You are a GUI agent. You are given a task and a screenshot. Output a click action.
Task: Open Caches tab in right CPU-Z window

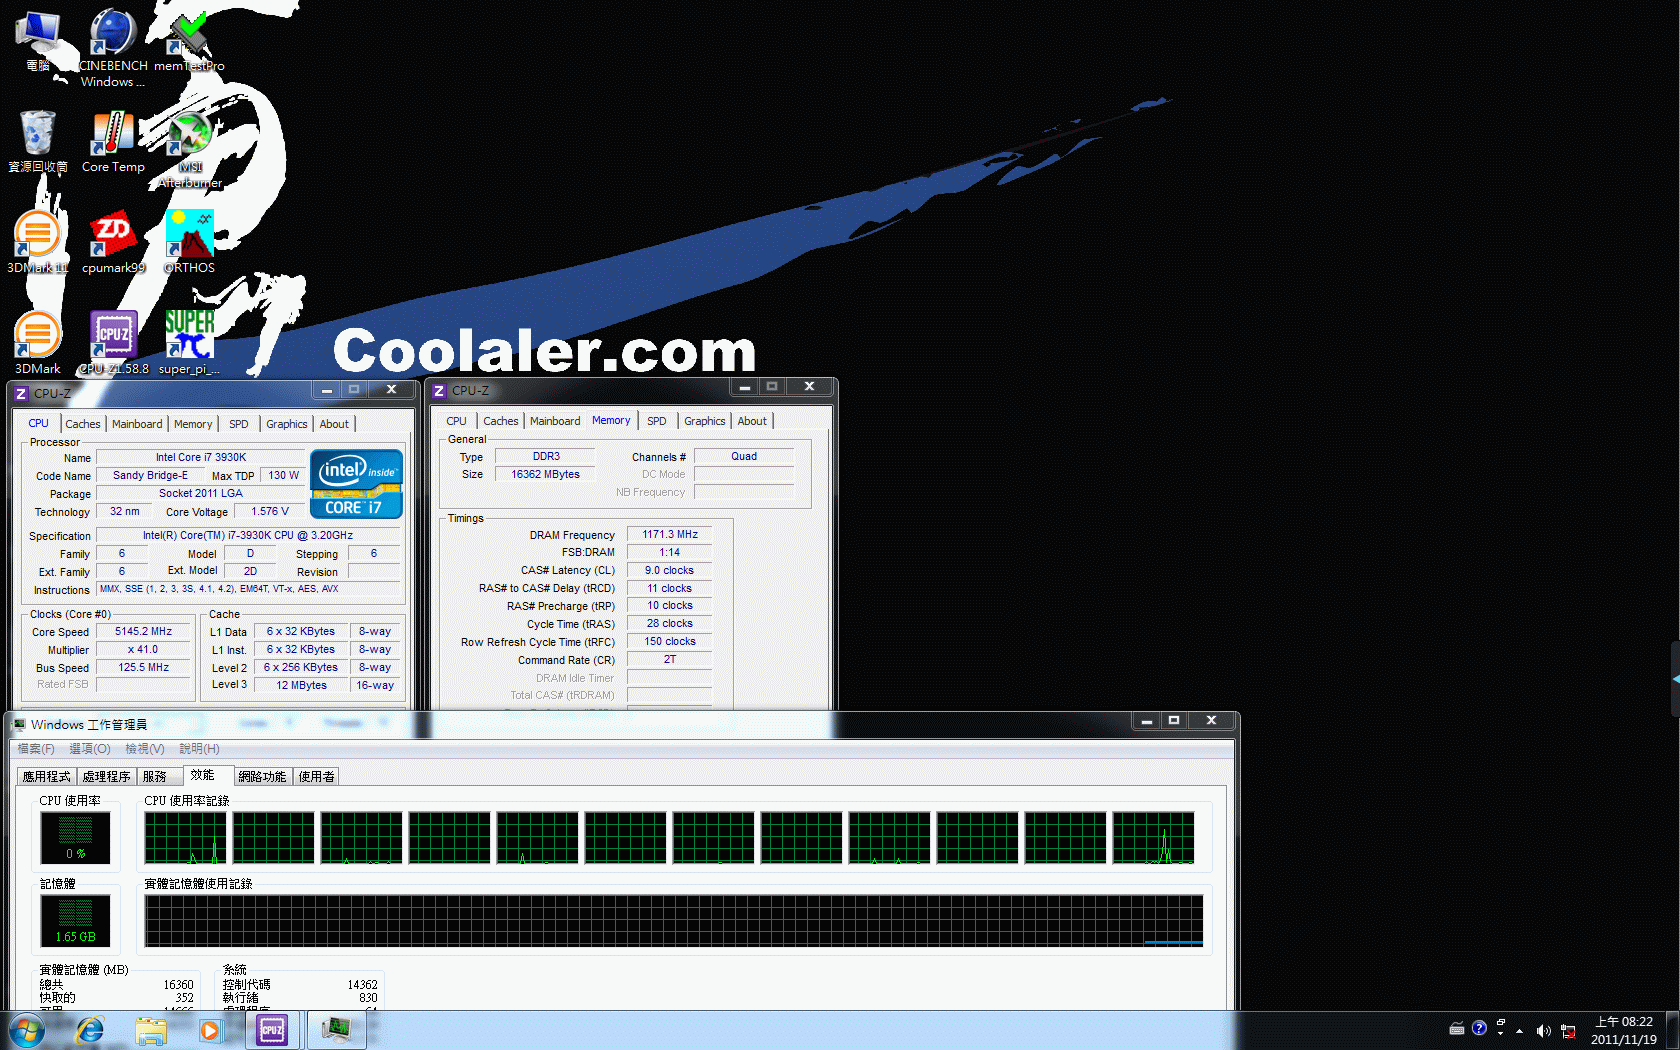[x=501, y=421]
